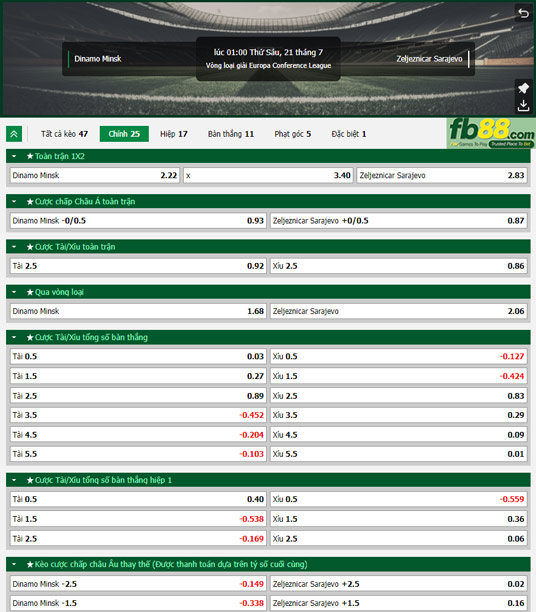Collapse Cược Tài/Xỉu tổng số bàn thắng hiệp 1
Screen dimensions: 536x612
click(x=14, y=480)
